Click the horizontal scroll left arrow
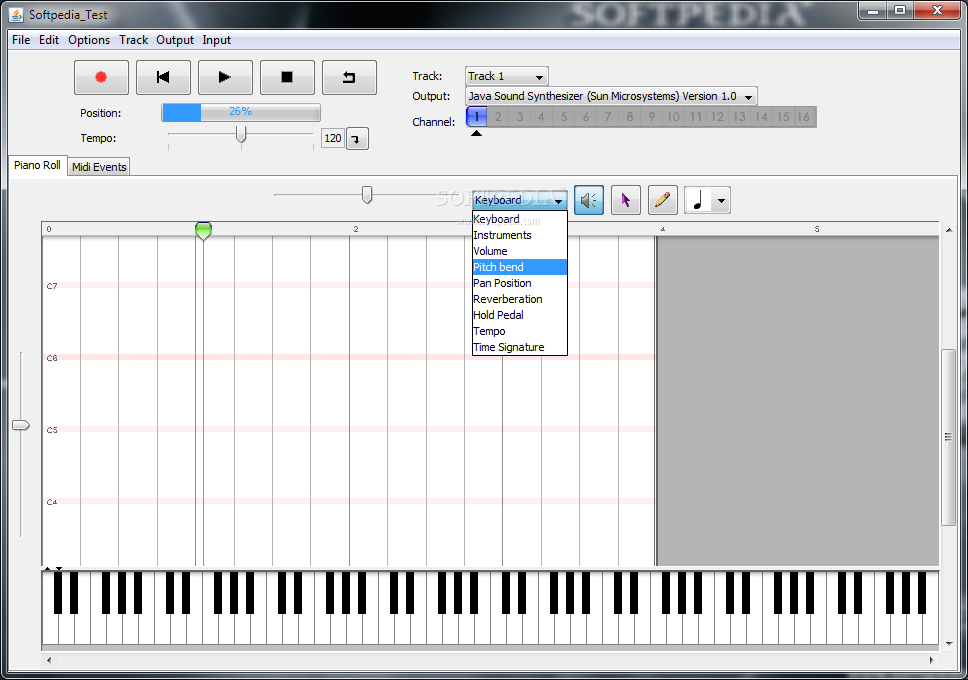 coord(49,660)
